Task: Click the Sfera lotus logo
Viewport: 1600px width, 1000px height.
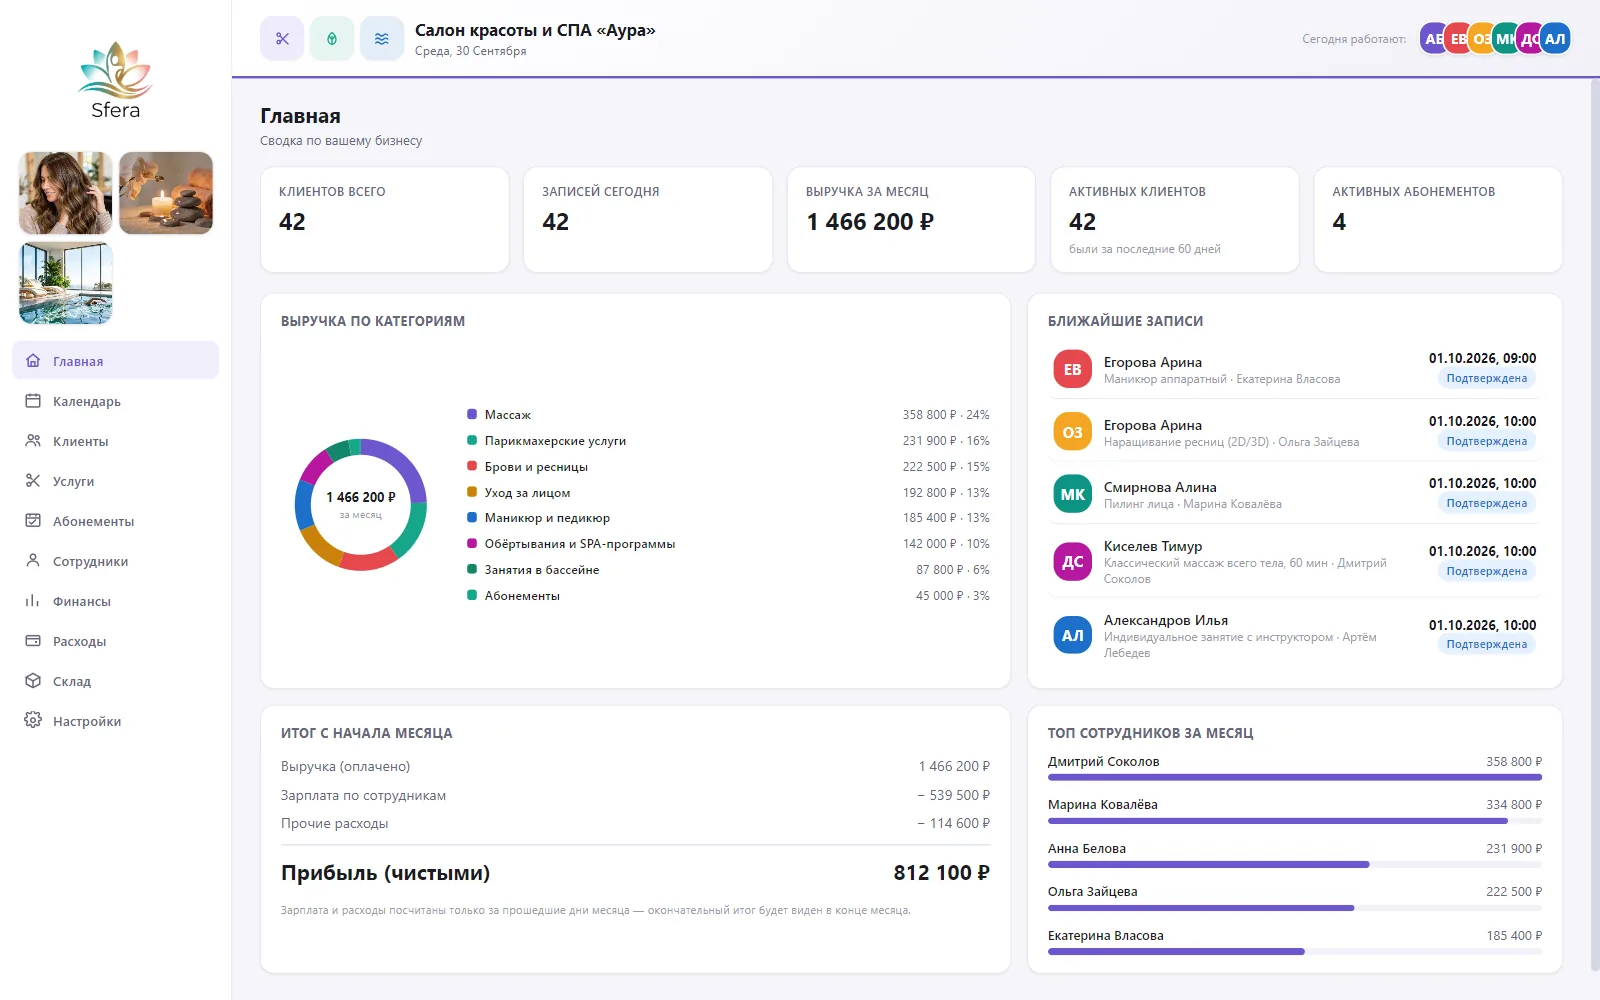Action: click(115, 80)
